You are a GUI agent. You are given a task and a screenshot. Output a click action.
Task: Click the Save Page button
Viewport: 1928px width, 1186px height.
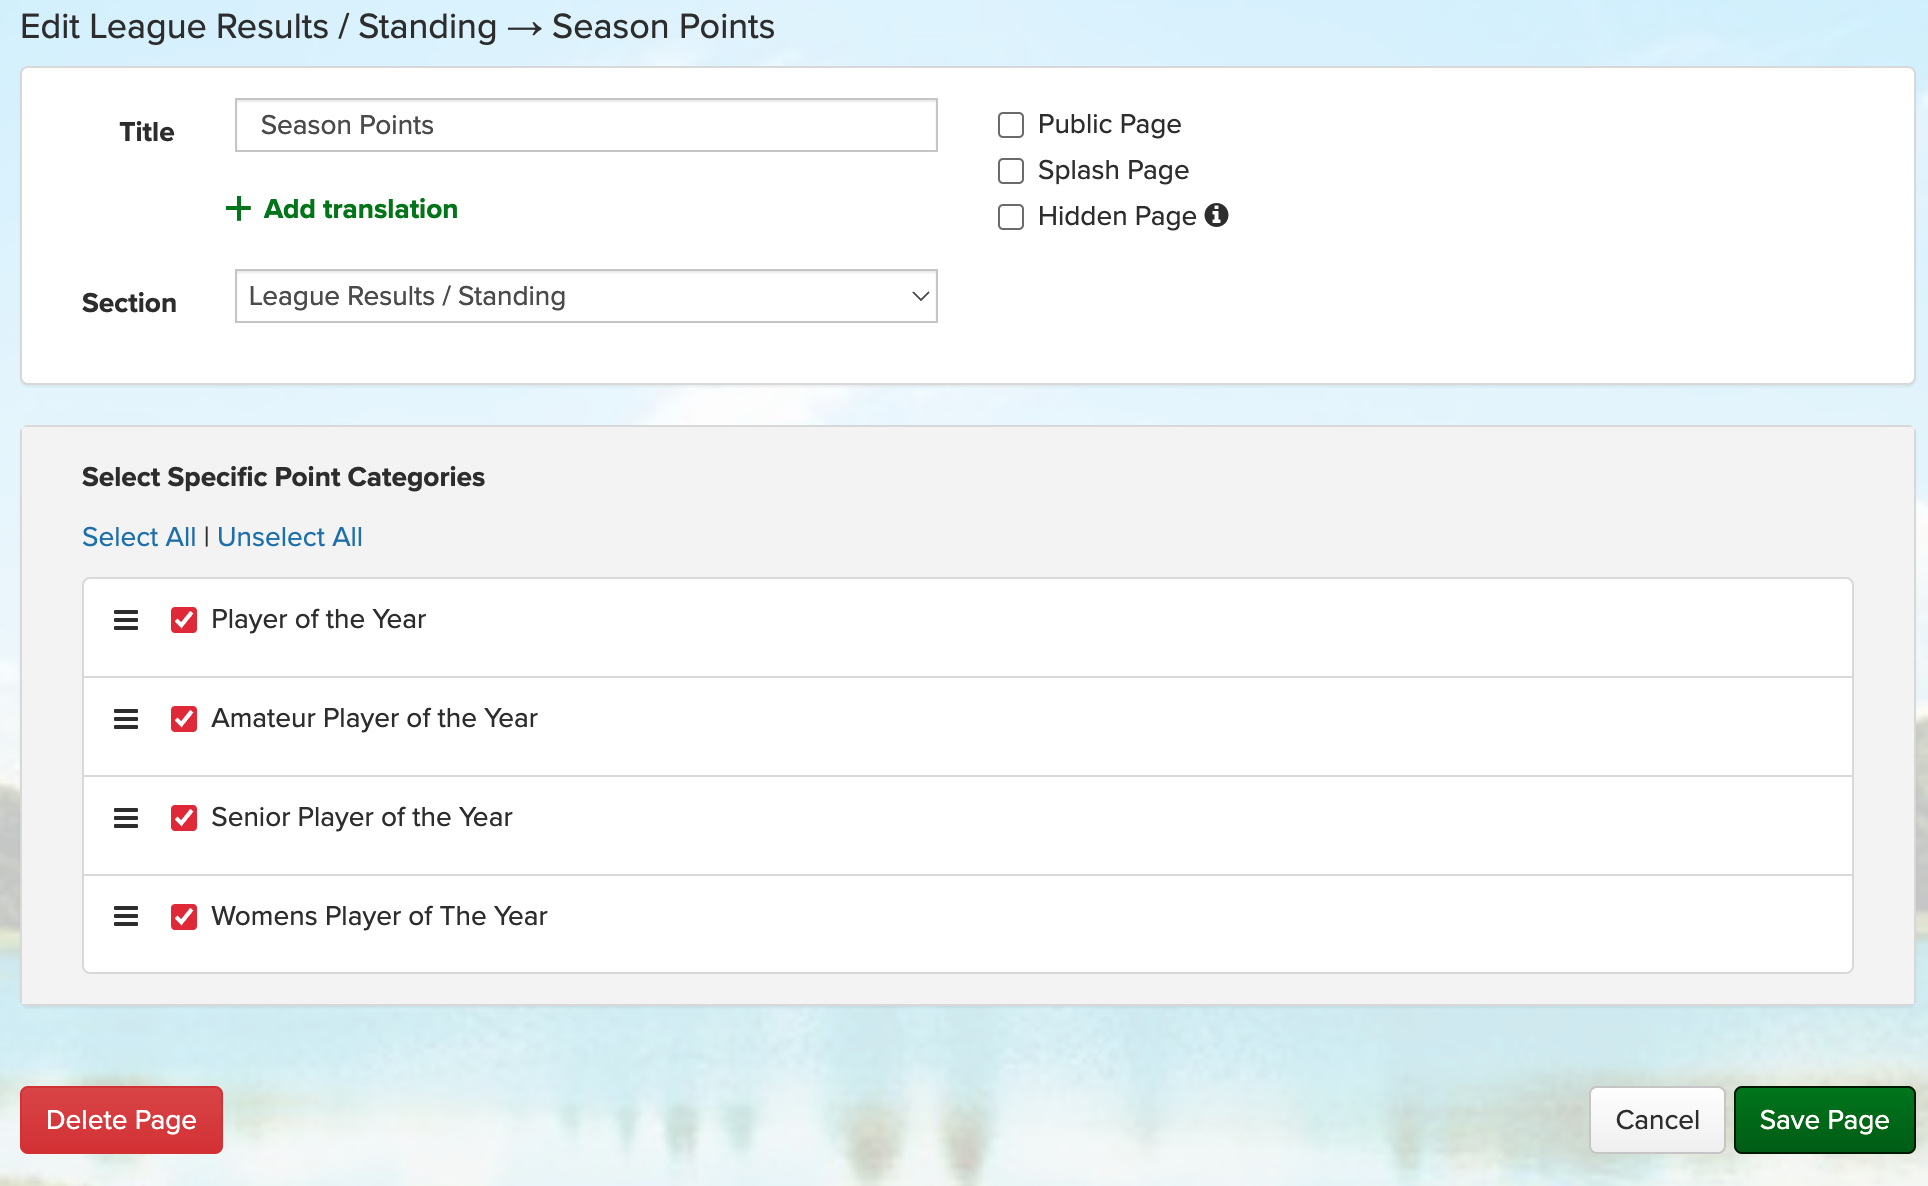coord(1824,1120)
